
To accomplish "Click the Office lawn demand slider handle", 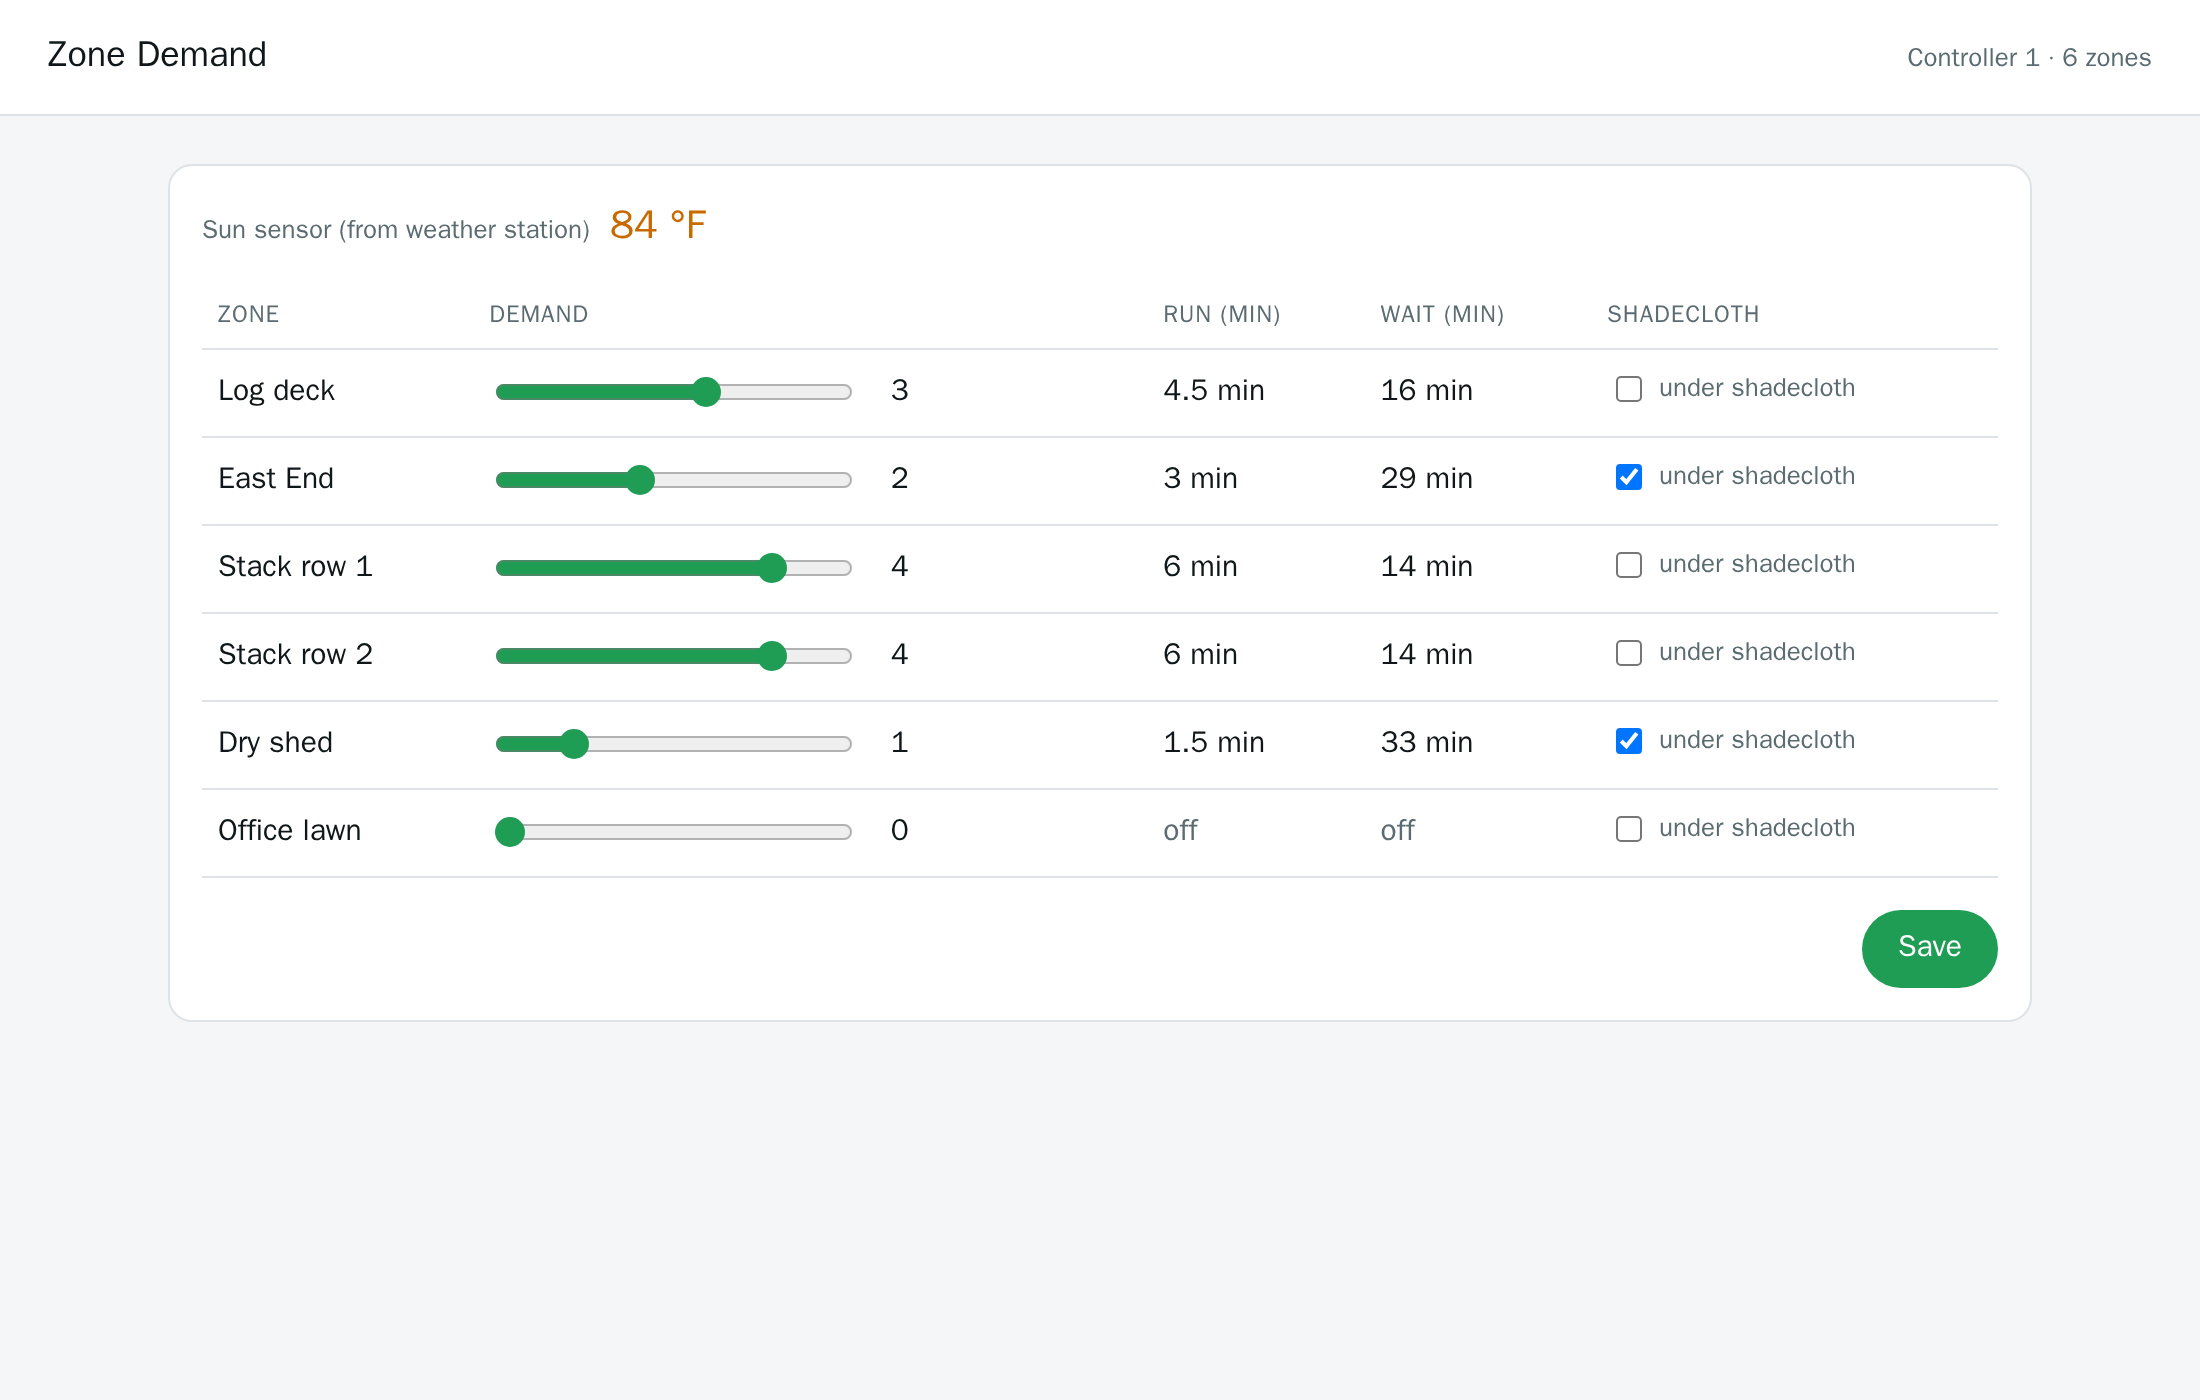I will click(510, 832).
